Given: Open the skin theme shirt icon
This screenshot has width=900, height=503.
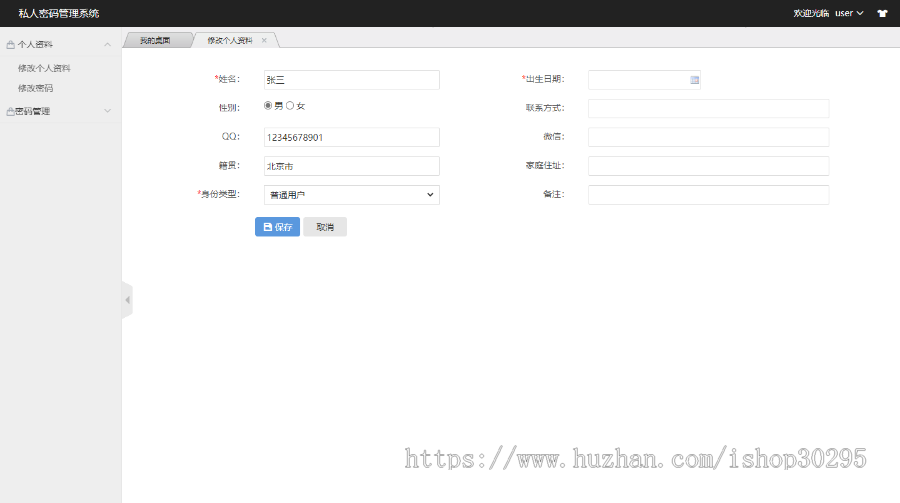Looking at the screenshot, I should (x=882, y=13).
